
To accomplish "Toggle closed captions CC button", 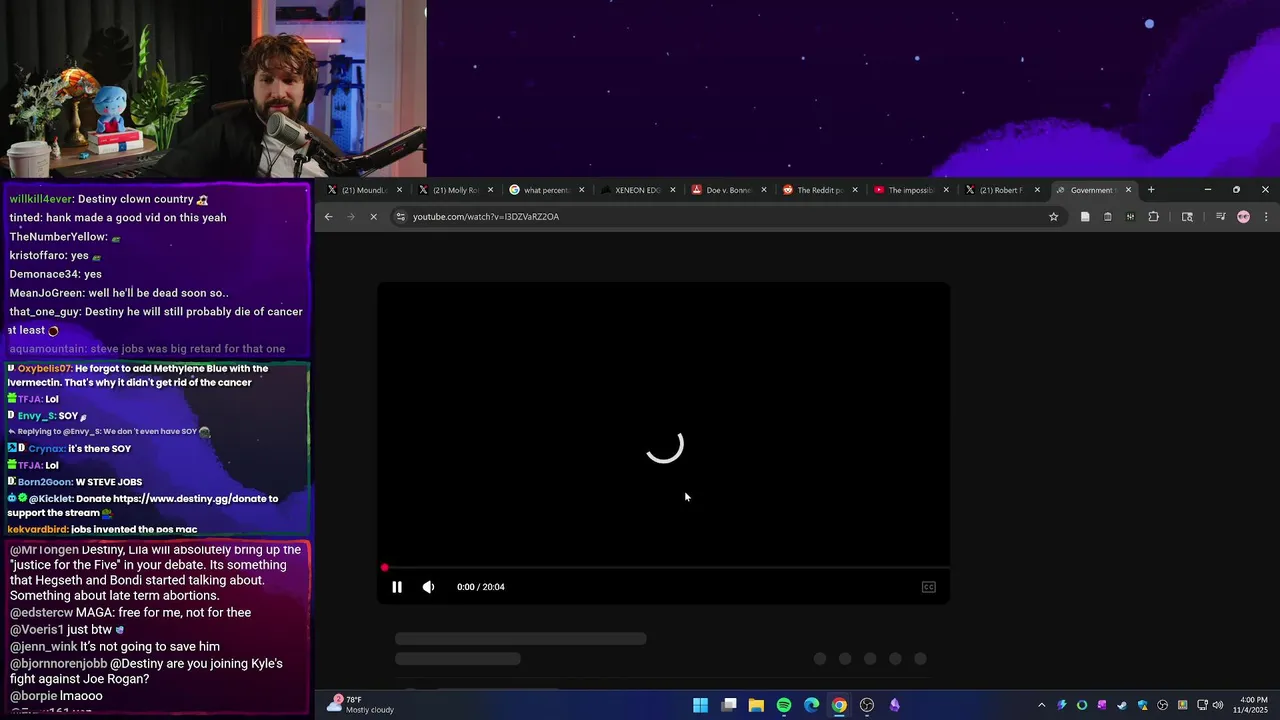I will tap(928, 587).
